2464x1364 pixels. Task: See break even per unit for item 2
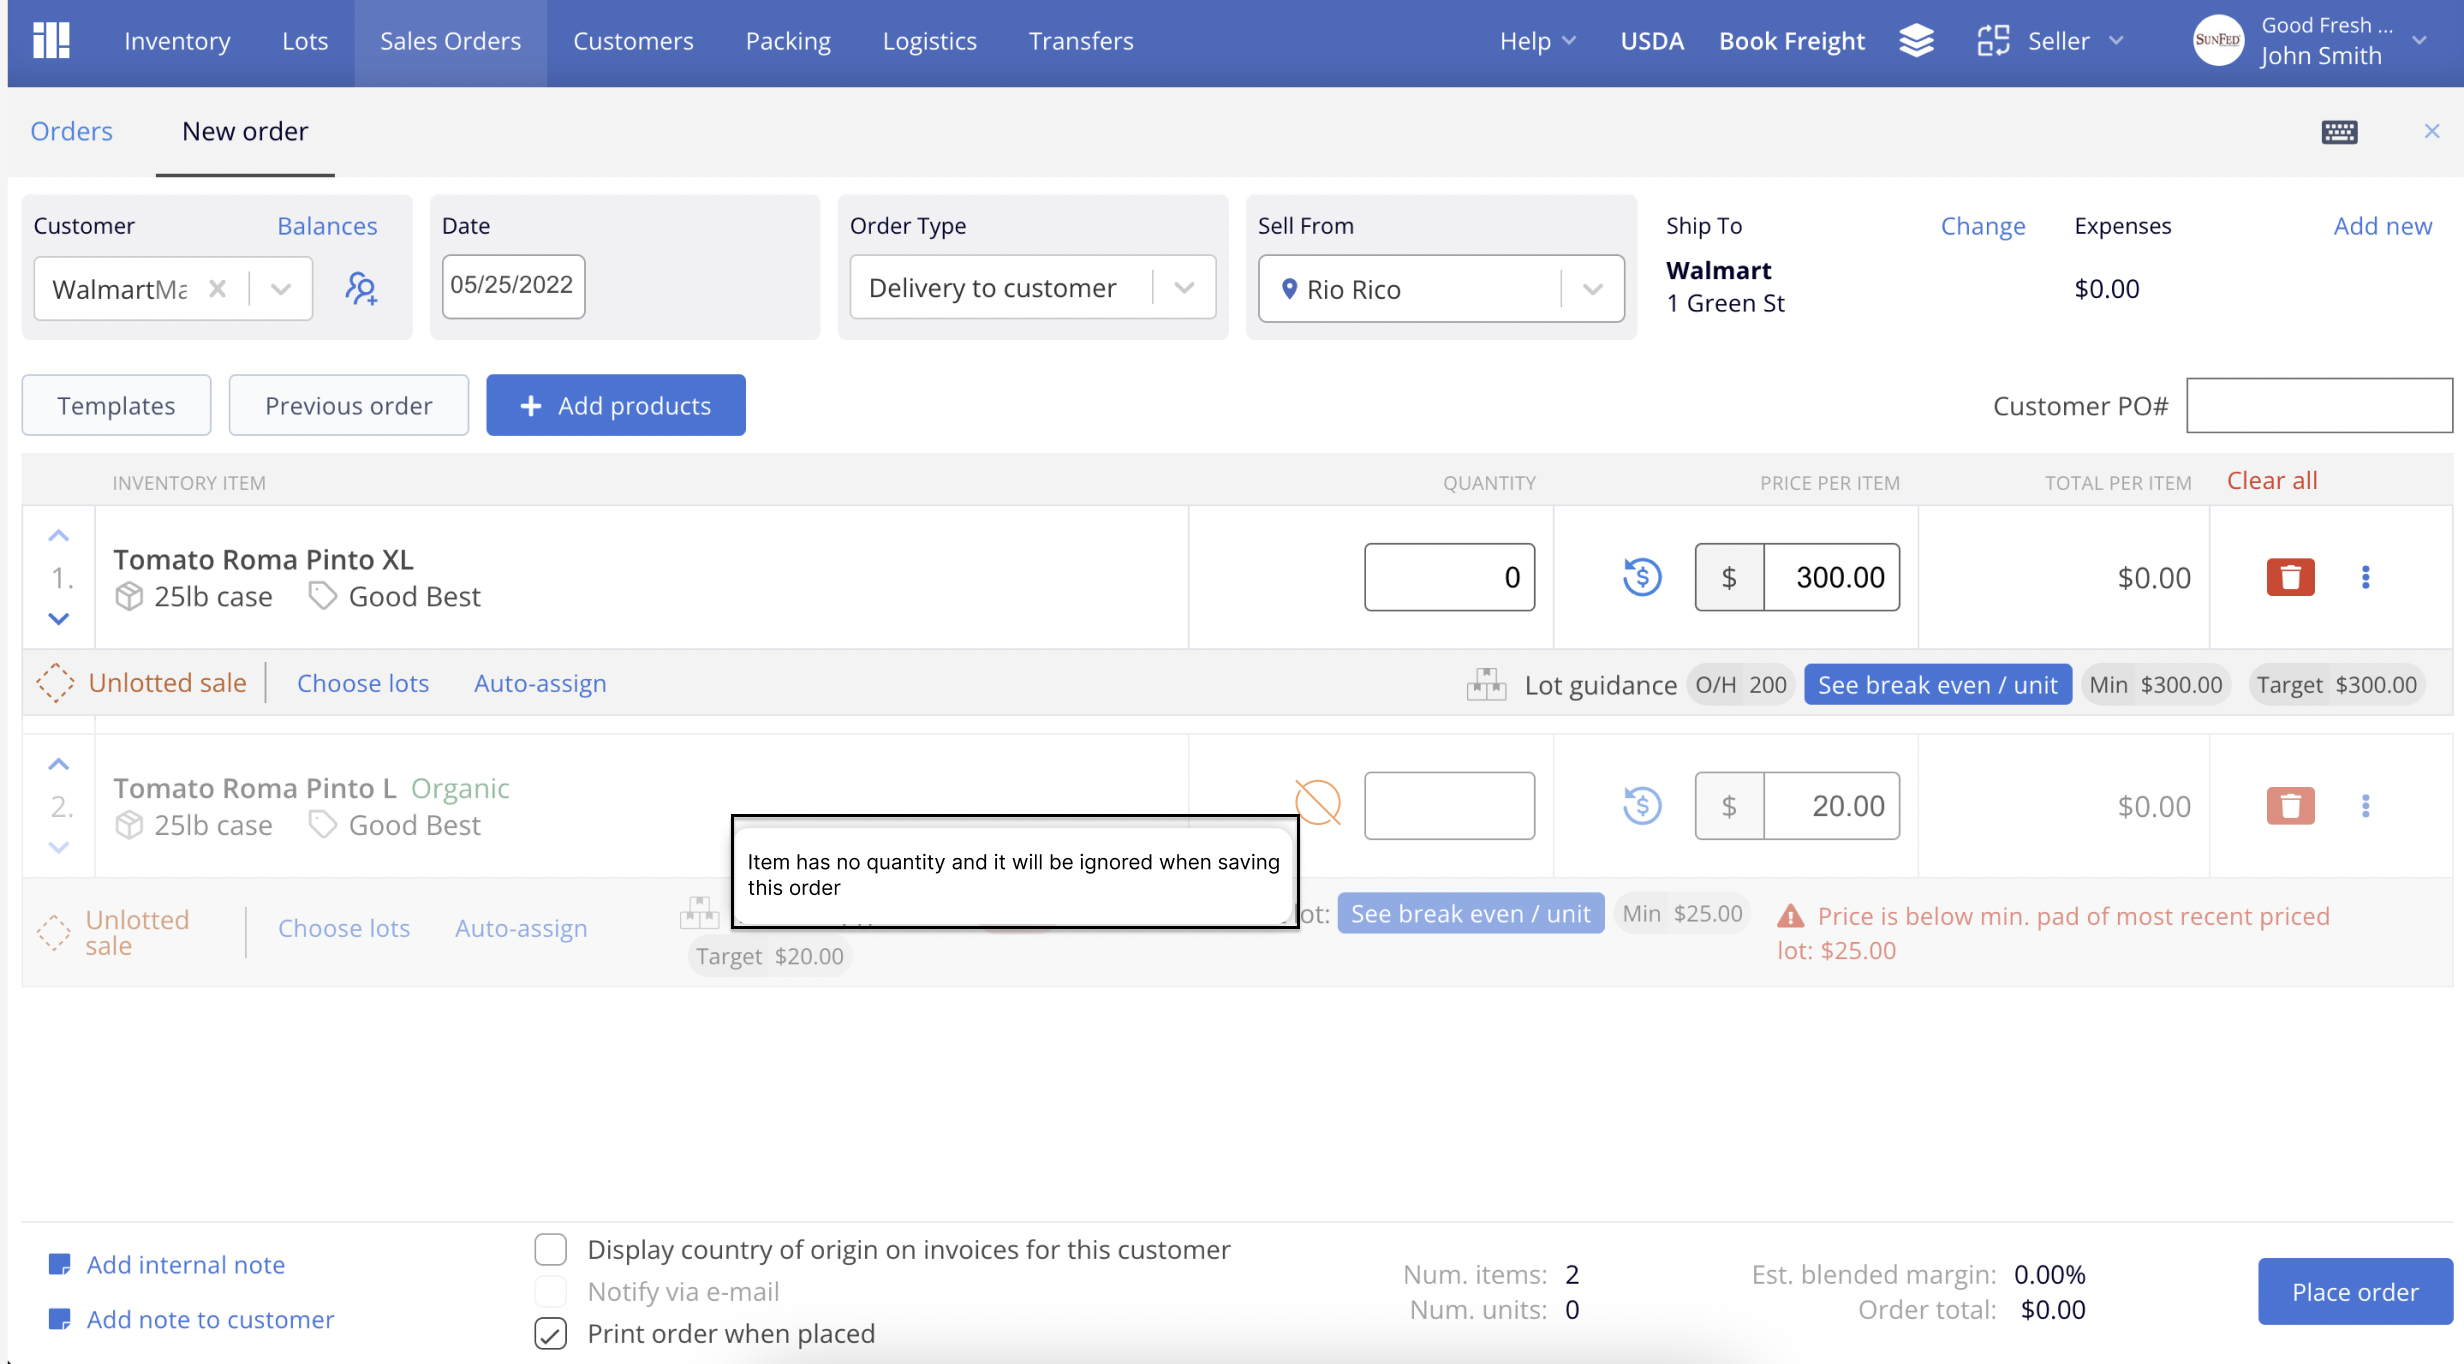[1470, 914]
